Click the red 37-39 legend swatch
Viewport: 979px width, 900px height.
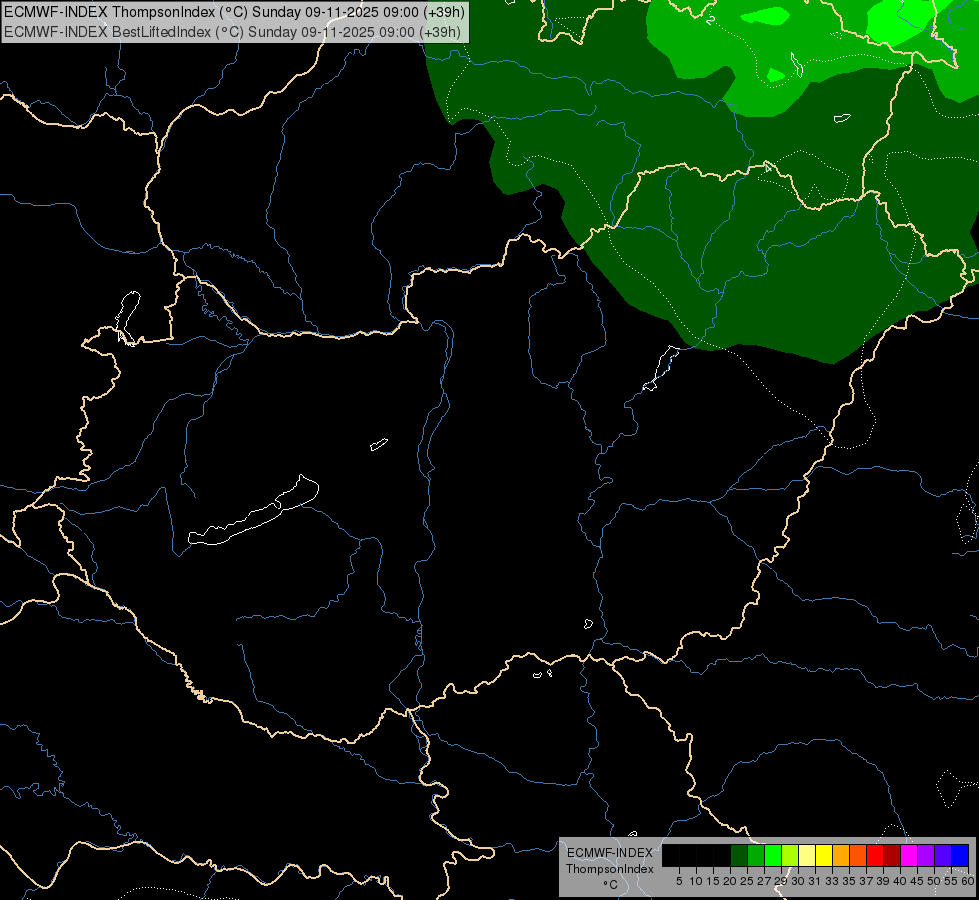click(875, 855)
